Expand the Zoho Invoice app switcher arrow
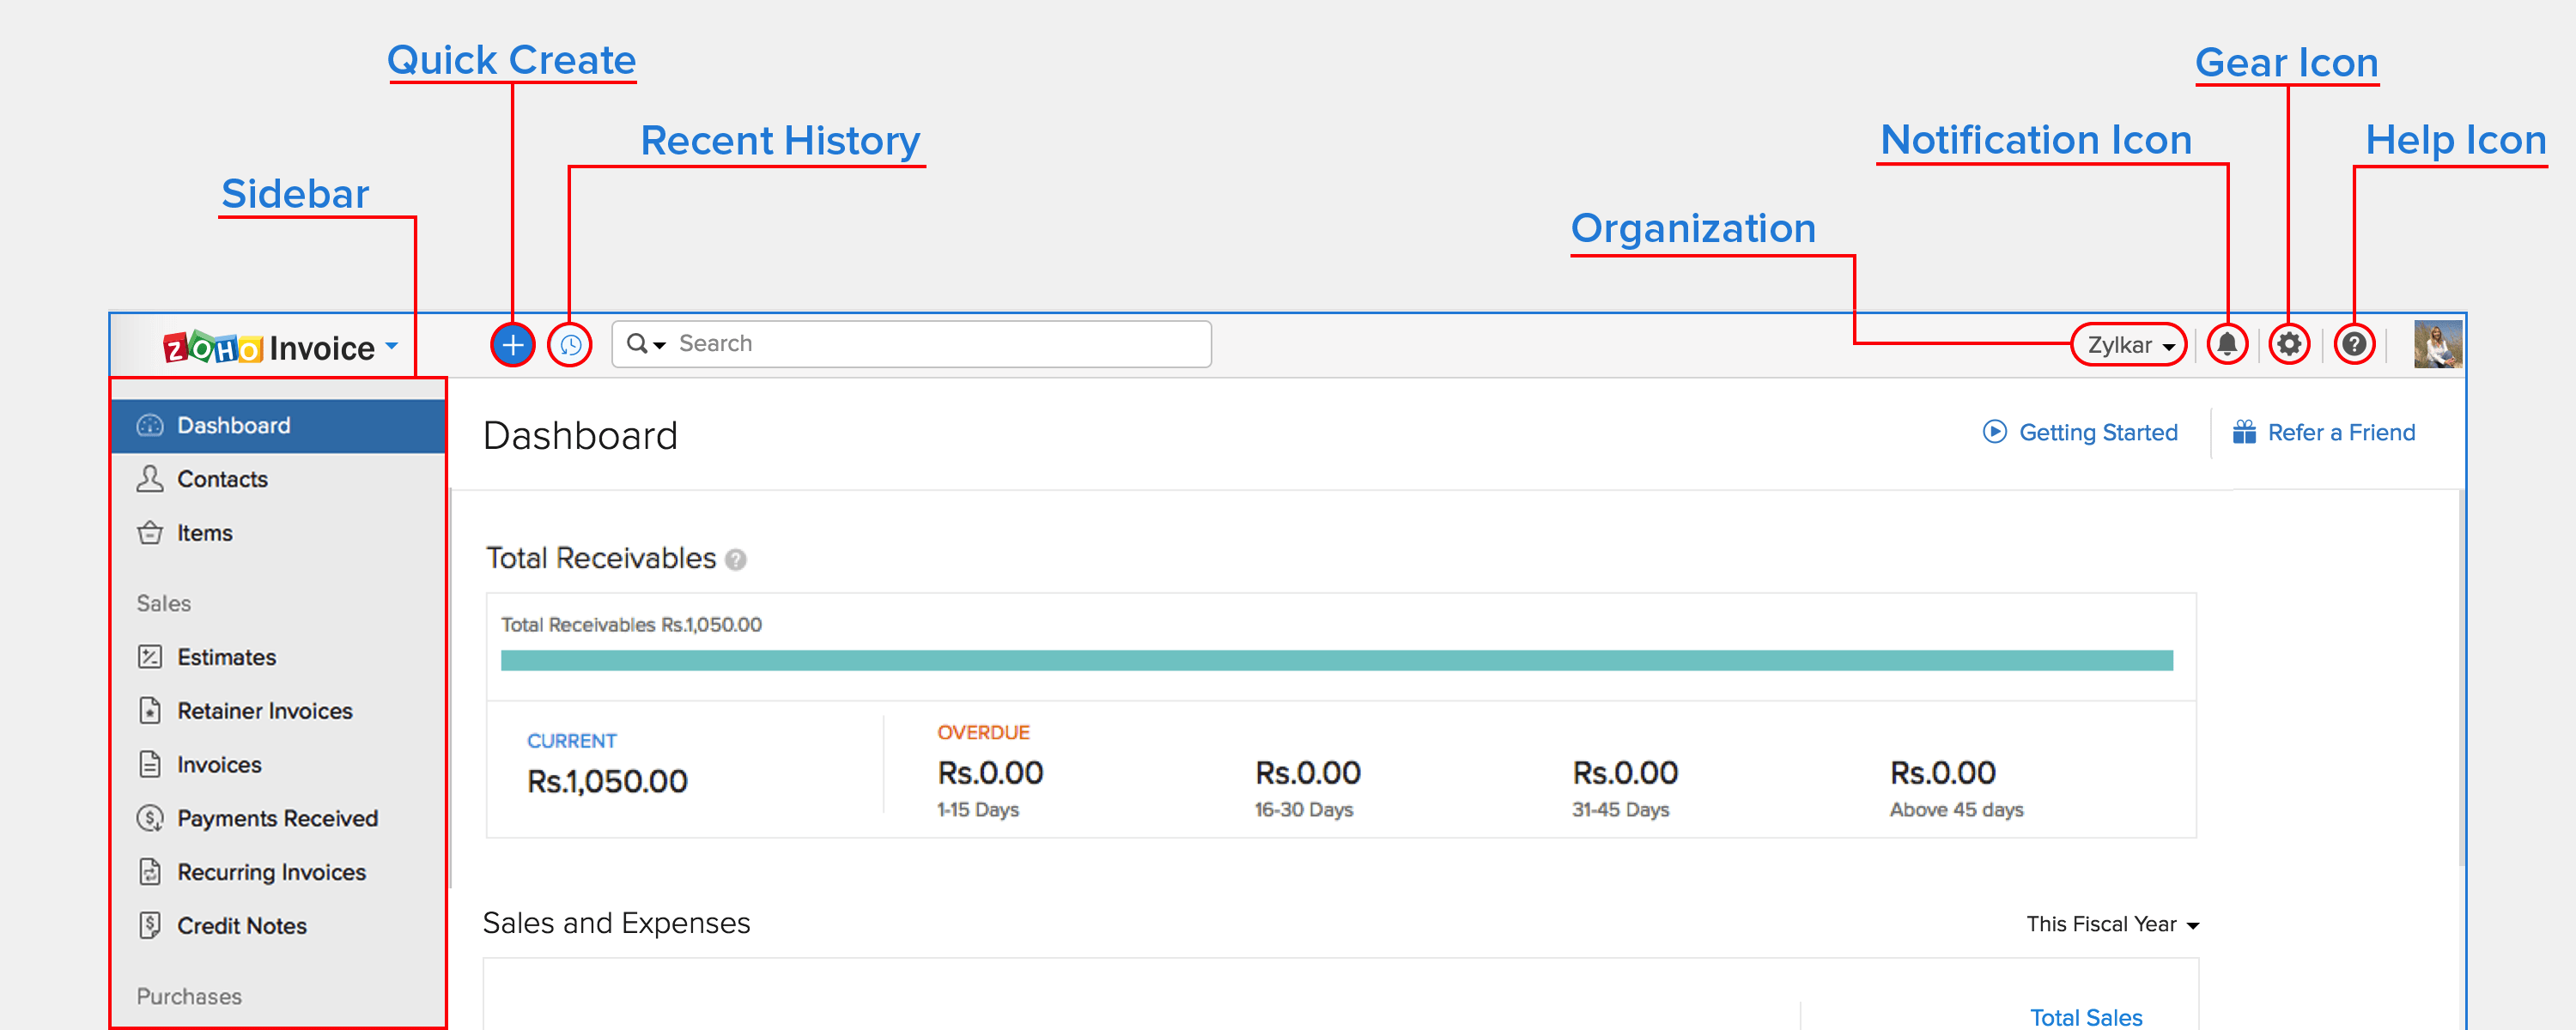Screen dimensions: 2576x1030 pos(392,346)
